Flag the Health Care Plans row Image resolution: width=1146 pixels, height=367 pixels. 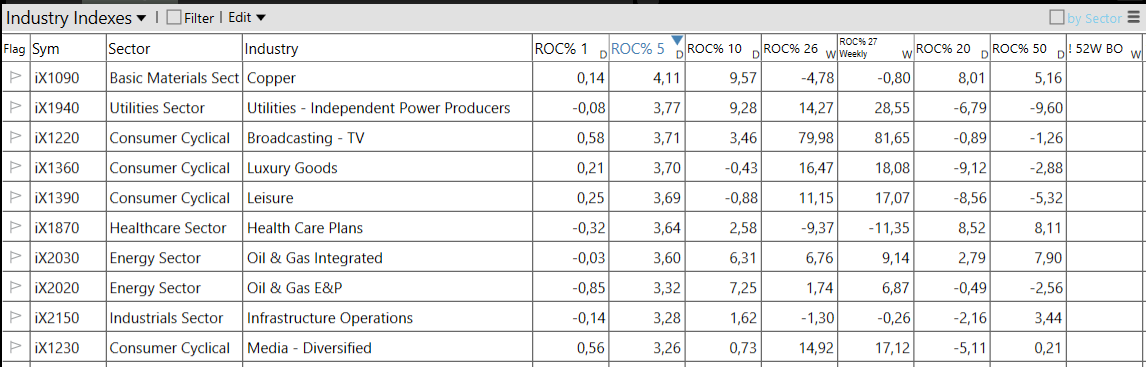15,227
